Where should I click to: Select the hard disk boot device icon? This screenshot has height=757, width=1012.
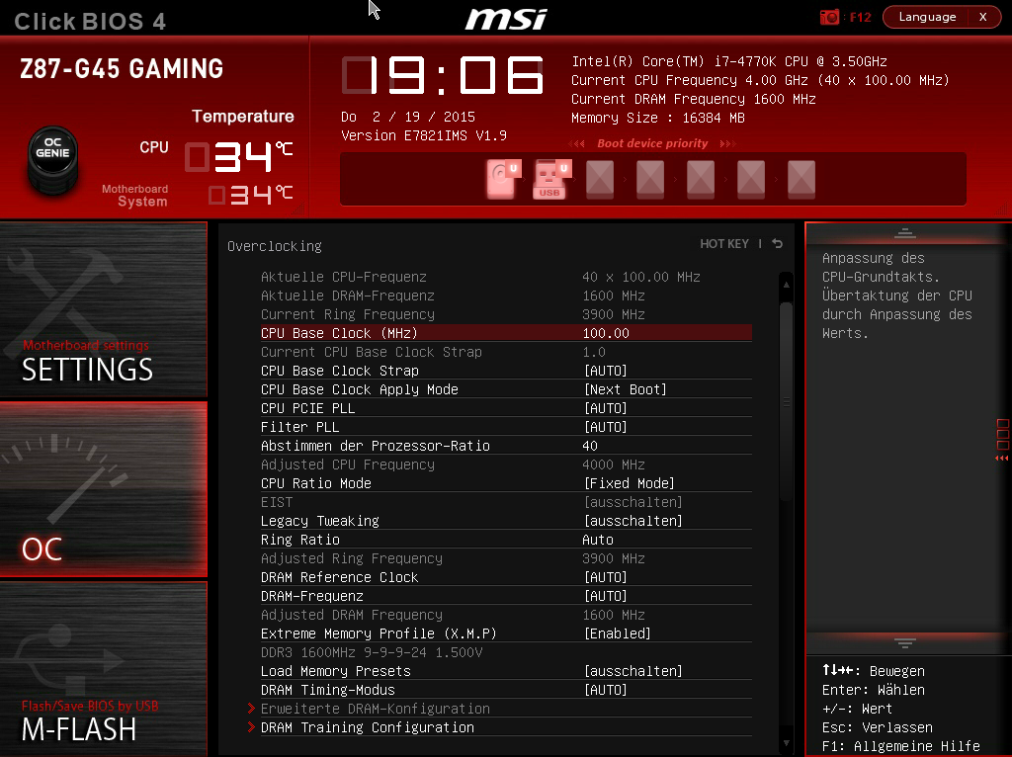pos(503,178)
